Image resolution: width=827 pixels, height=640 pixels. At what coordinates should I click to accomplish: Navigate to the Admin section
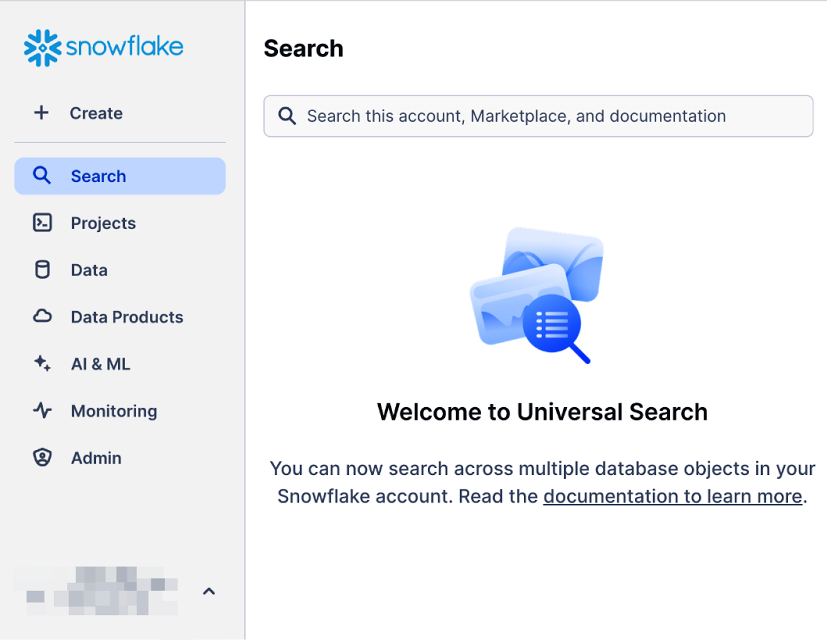coord(96,458)
